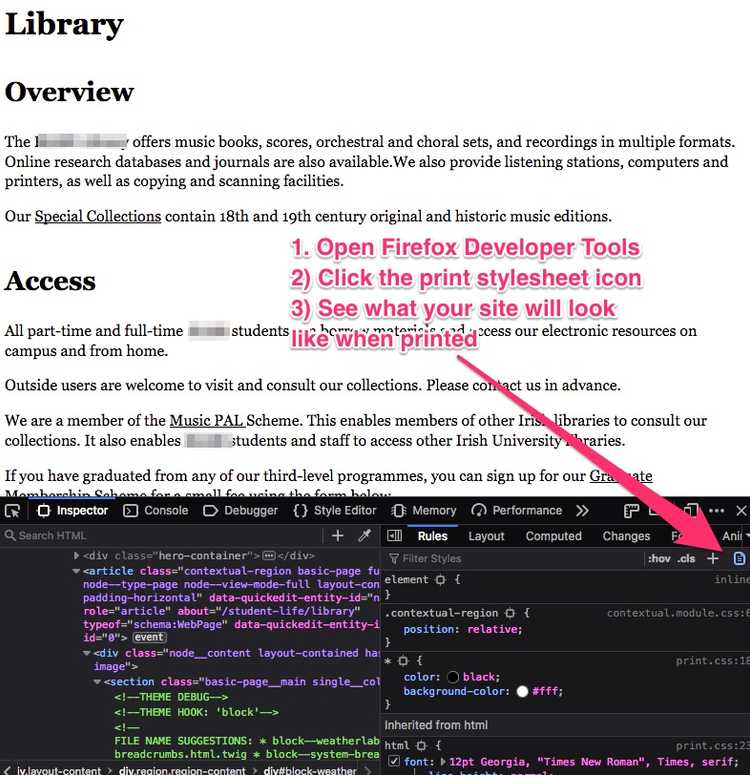Add a new CSS rule with plus icon
Screen dimensions: 750x775
click(x=713, y=558)
